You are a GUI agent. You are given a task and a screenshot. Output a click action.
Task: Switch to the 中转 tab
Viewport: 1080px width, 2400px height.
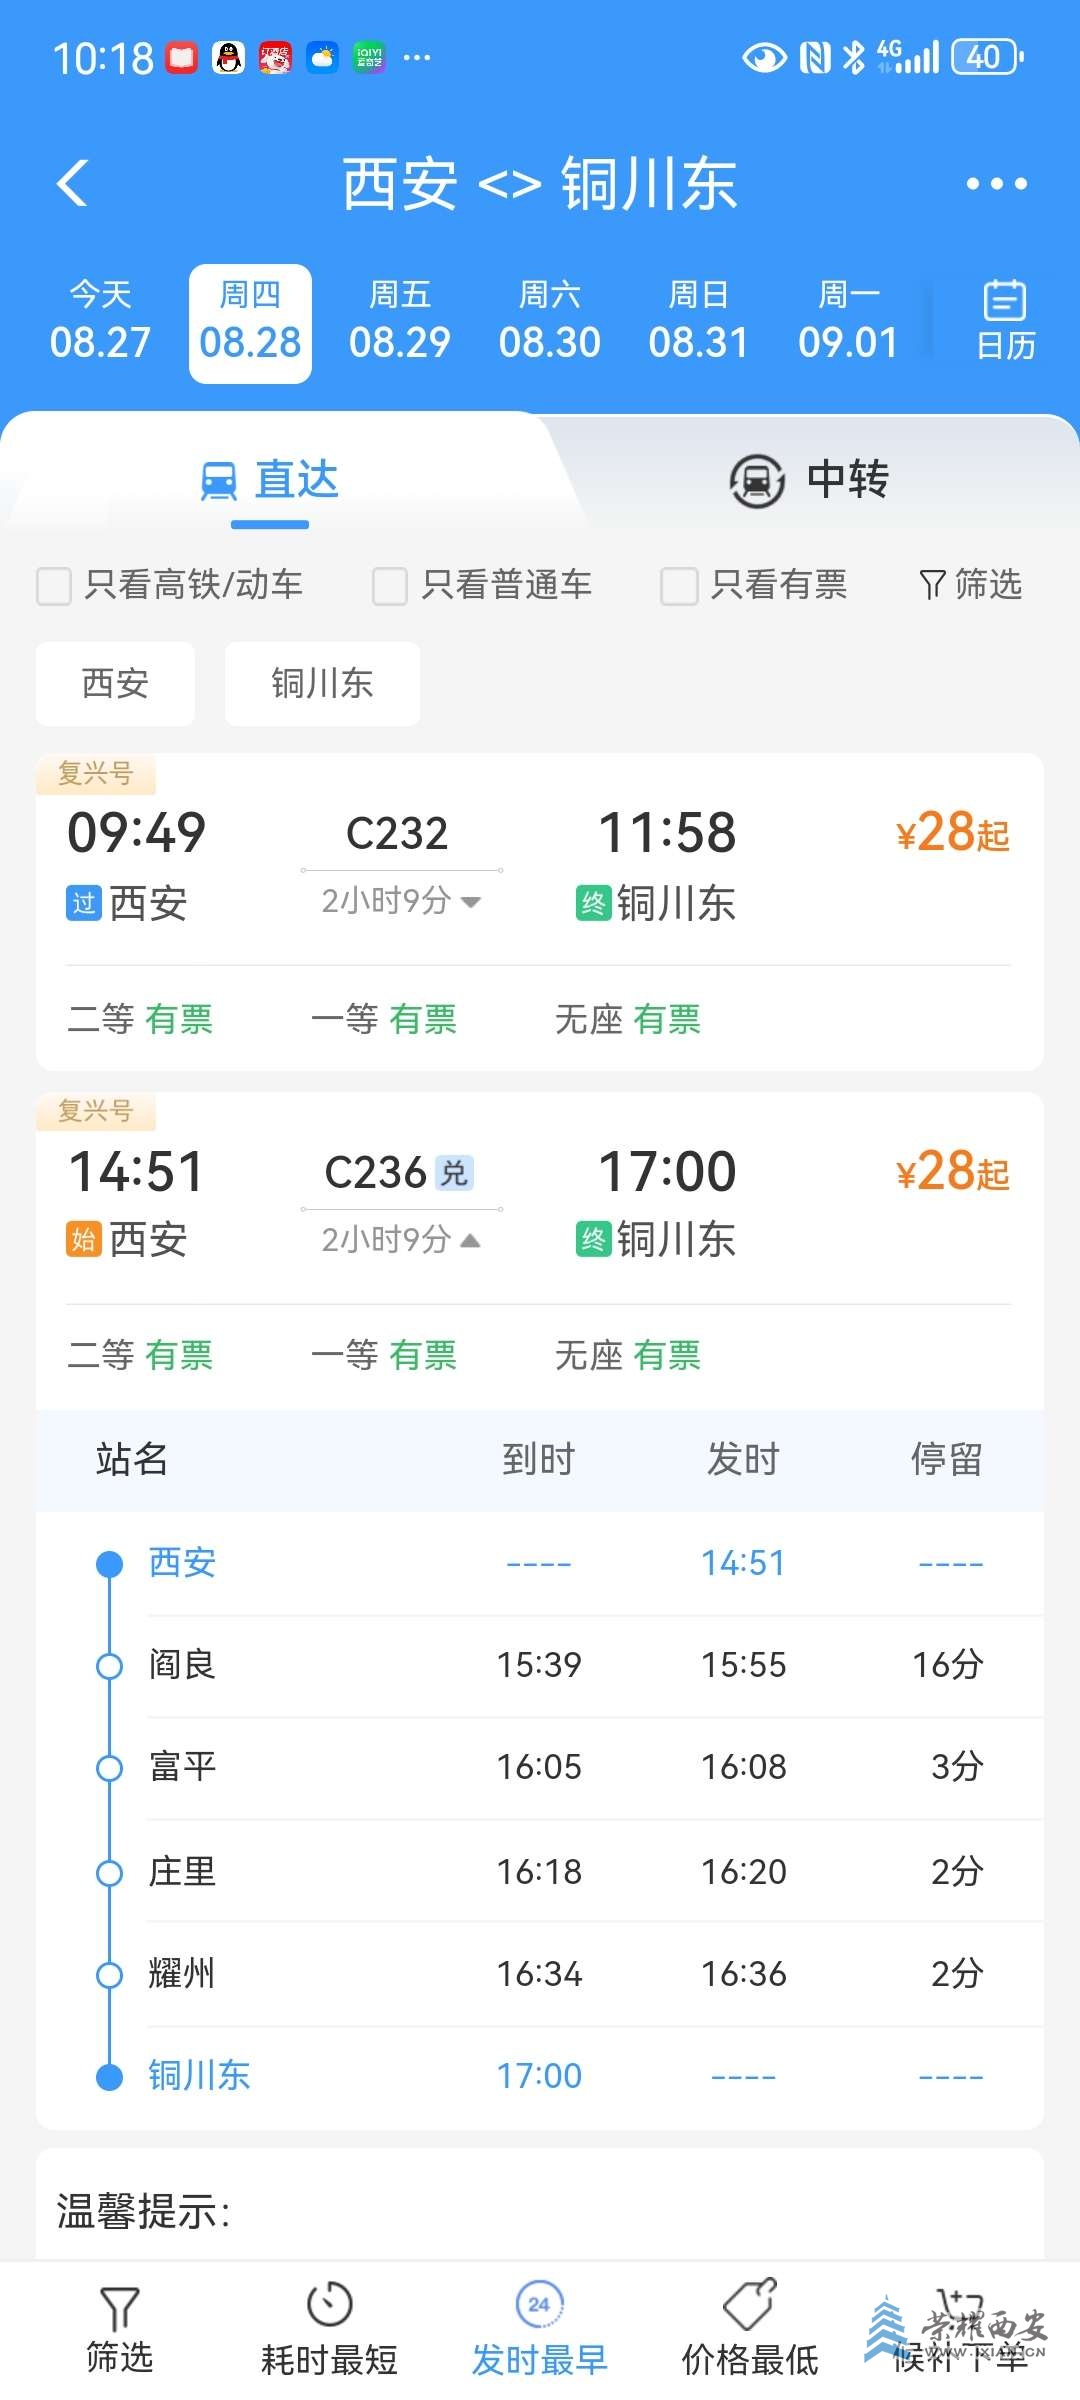click(x=810, y=480)
